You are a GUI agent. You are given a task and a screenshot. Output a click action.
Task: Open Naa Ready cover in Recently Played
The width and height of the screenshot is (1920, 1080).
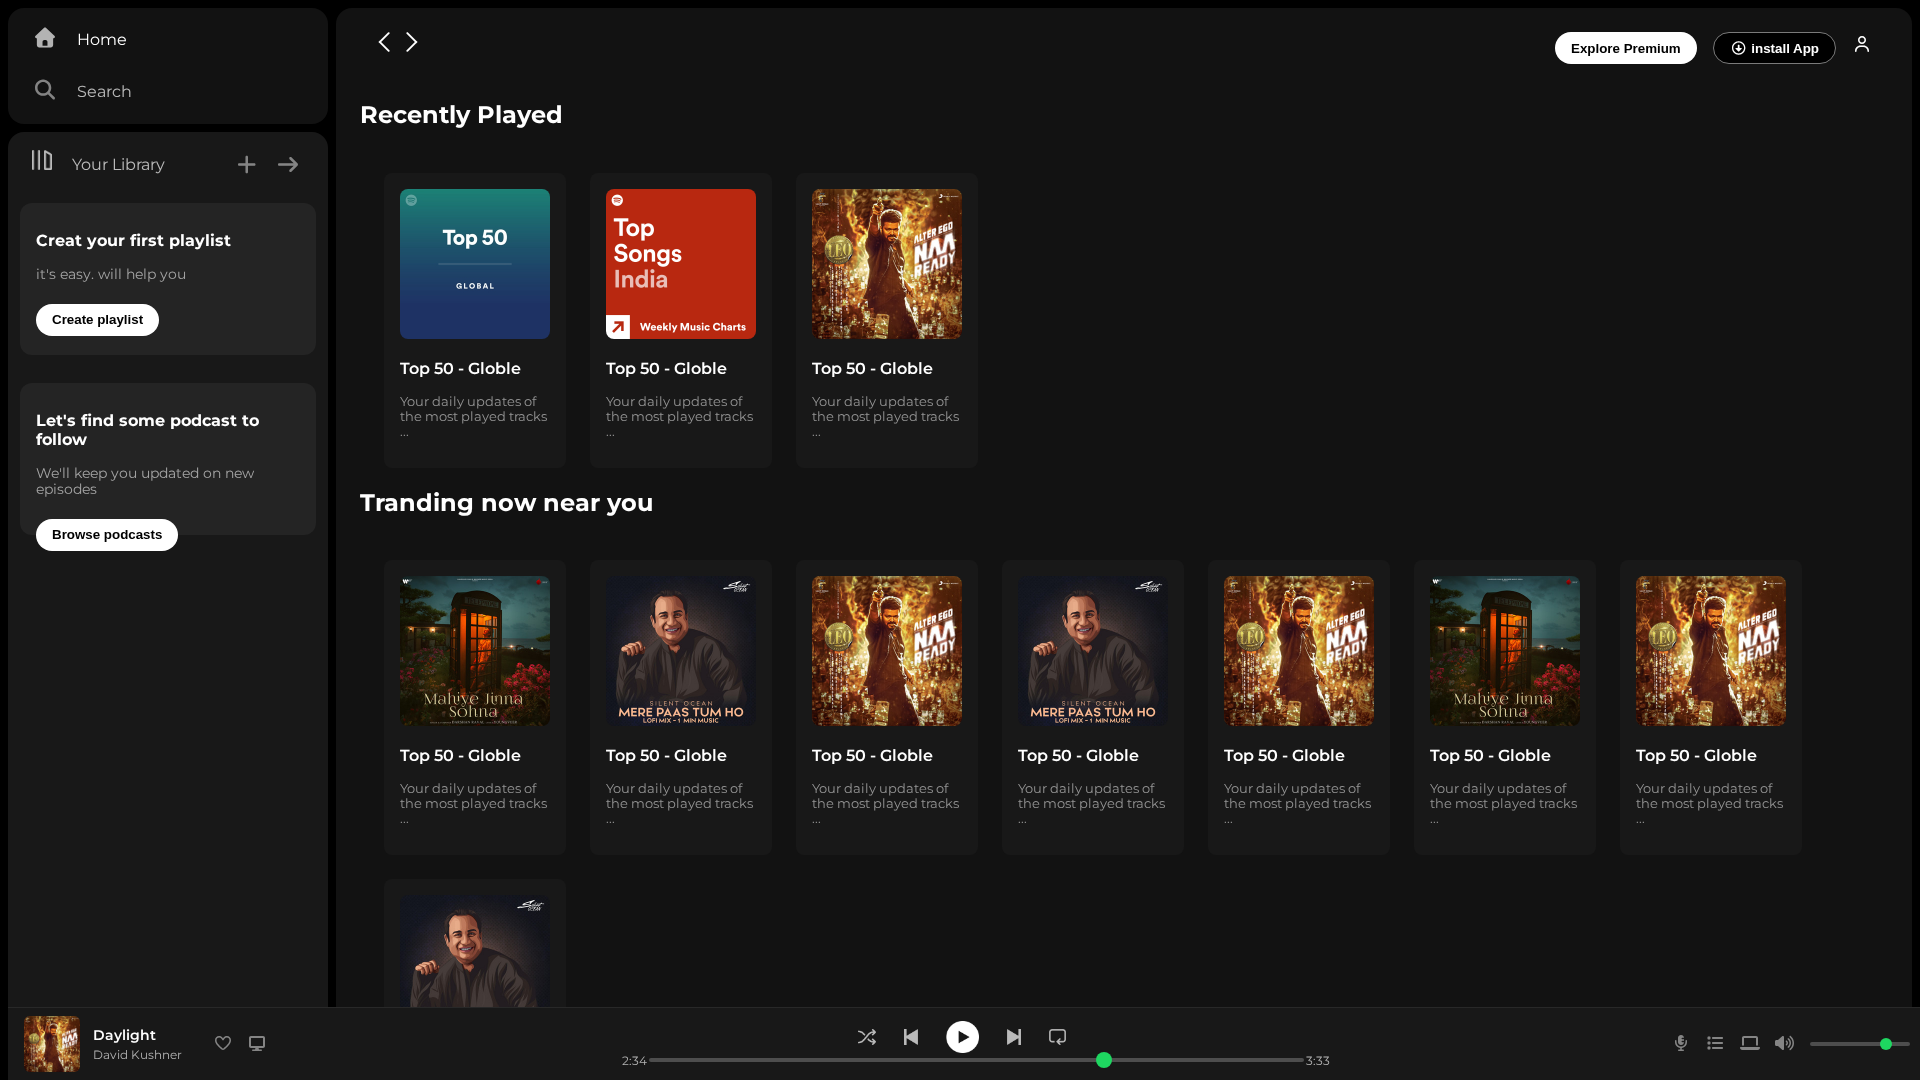(x=887, y=264)
